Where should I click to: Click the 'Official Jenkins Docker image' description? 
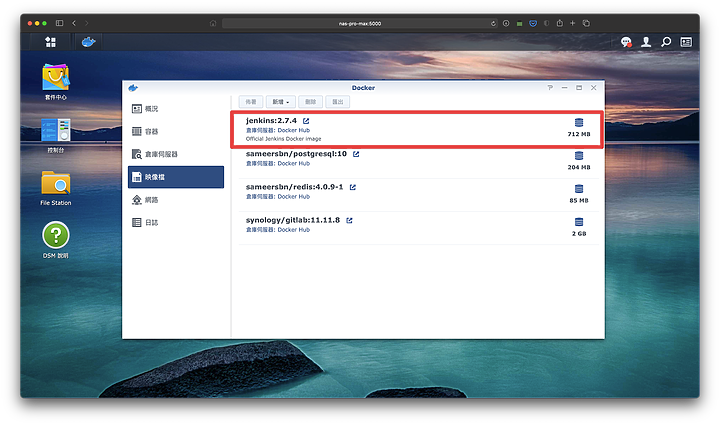click(283, 139)
